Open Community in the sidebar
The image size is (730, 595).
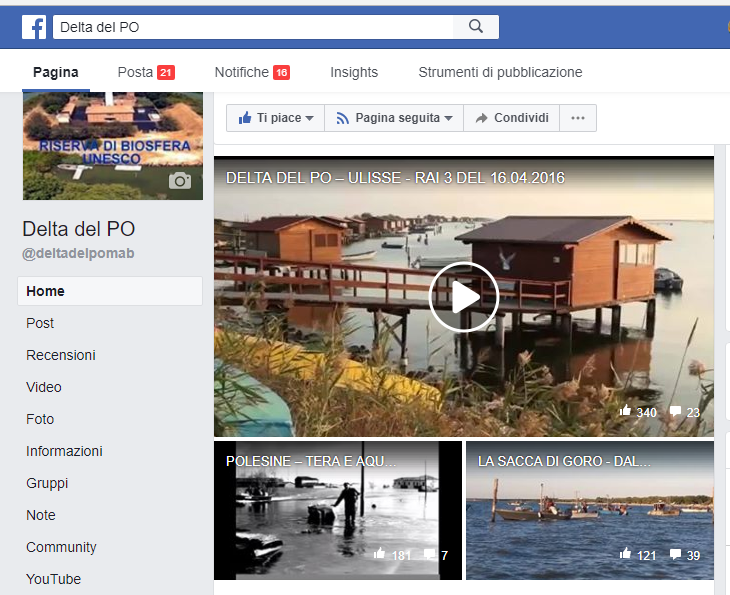tap(61, 548)
